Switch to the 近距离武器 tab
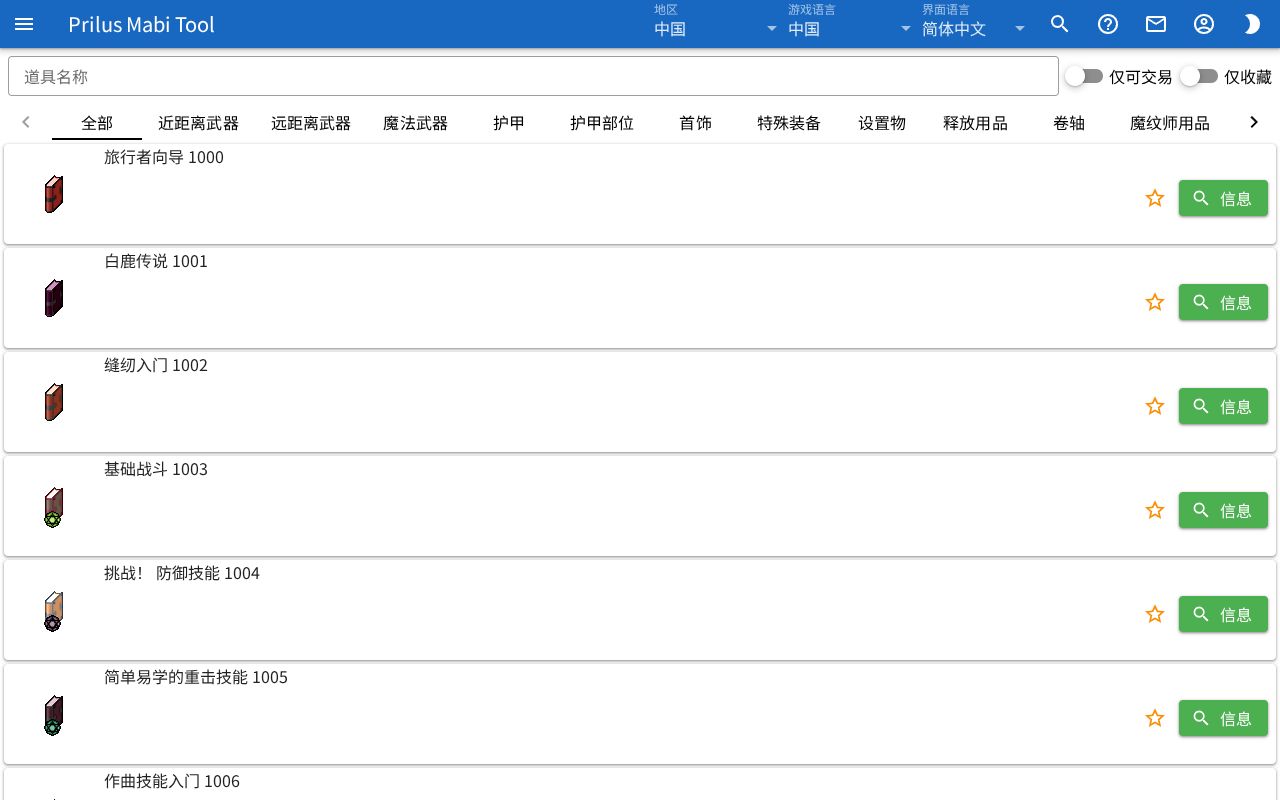 (198, 123)
